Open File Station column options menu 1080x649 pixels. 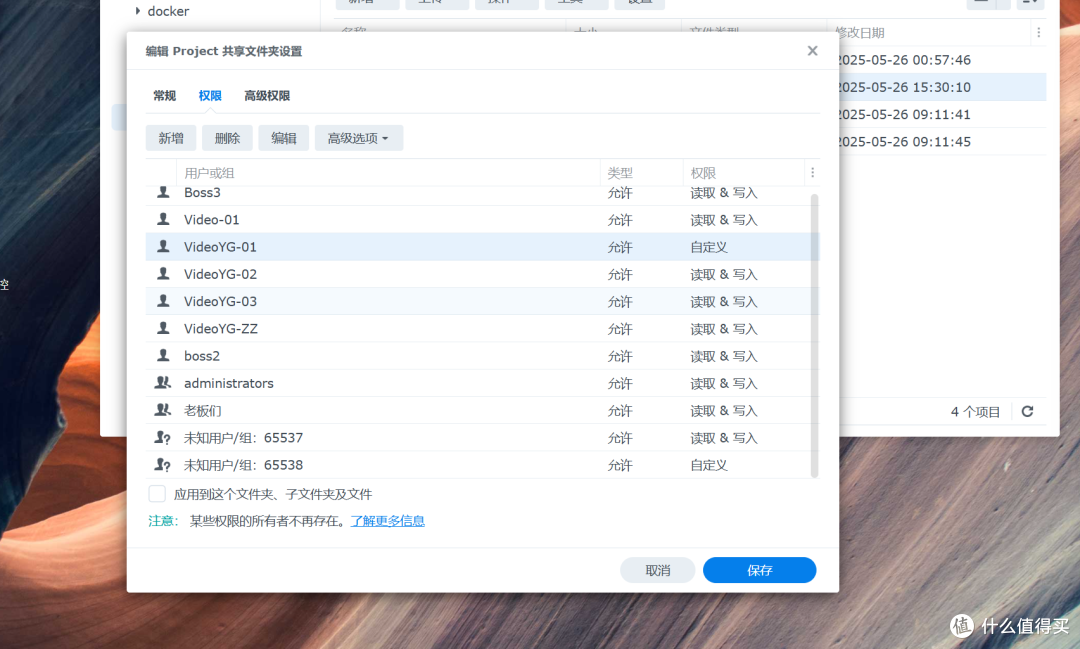(1039, 32)
